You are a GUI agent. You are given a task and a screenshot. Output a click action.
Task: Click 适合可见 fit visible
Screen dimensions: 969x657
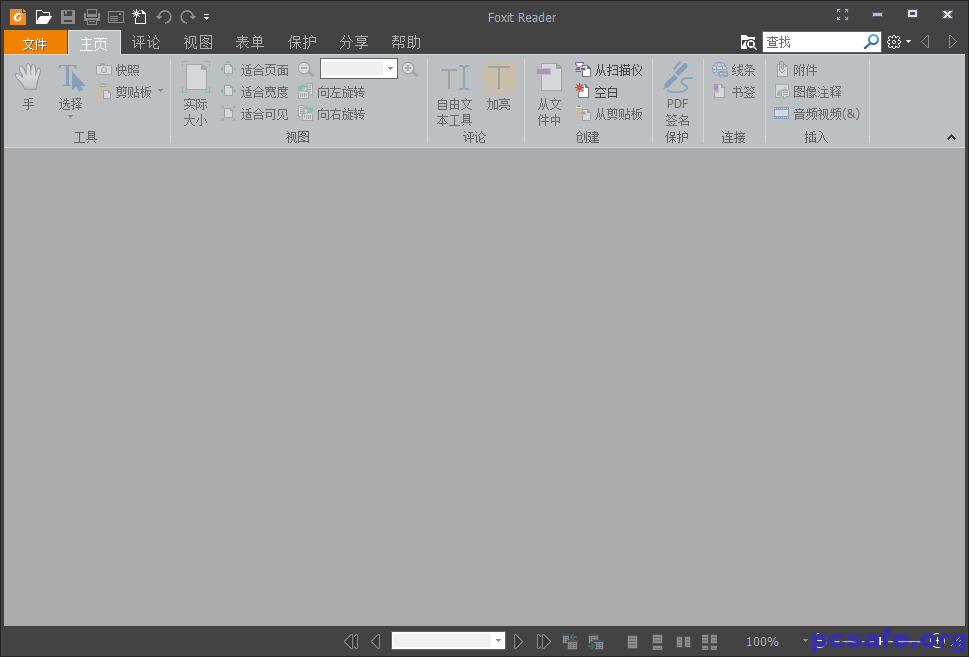tap(255, 114)
